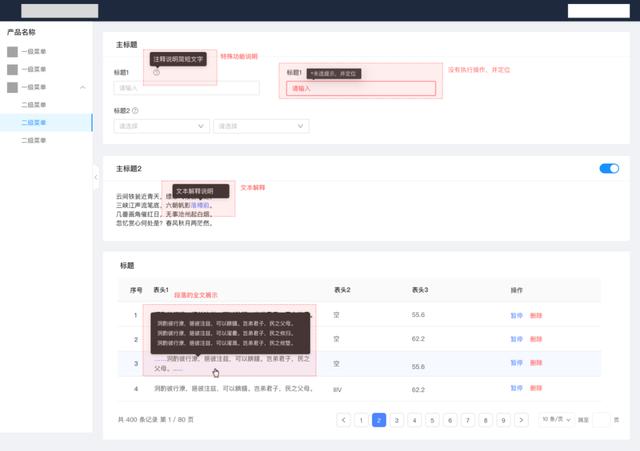Select page 9 in pagination
This screenshot has width=640, height=451.
[503, 420]
